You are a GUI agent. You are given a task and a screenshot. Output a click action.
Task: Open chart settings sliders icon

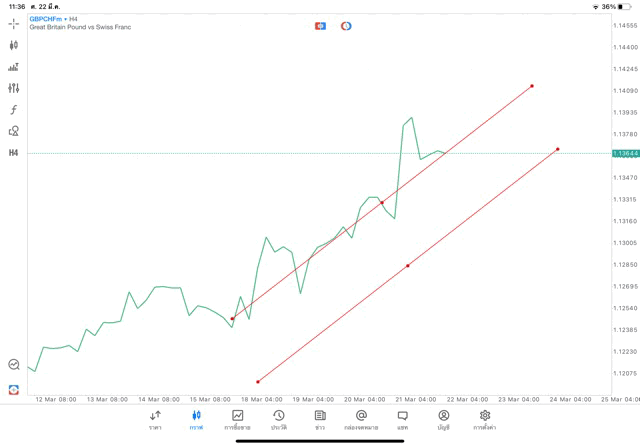coord(13,88)
